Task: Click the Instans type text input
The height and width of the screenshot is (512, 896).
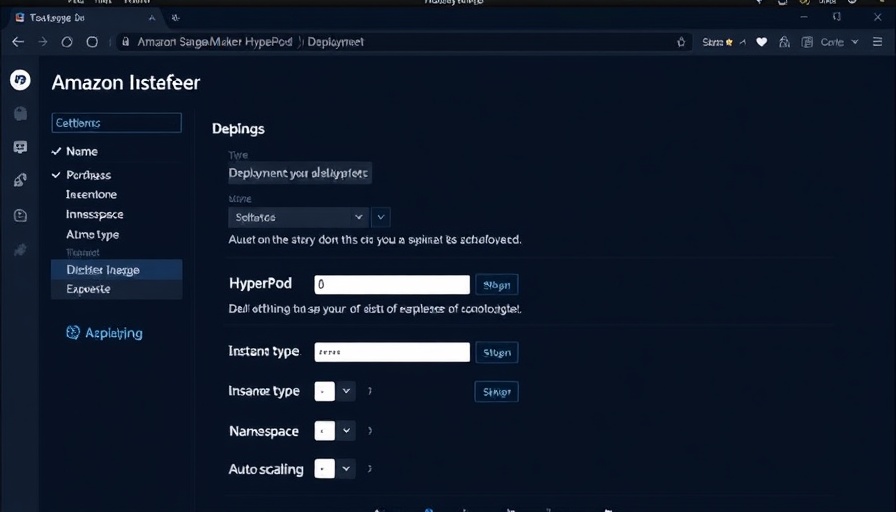Action: tap(392, 352)
